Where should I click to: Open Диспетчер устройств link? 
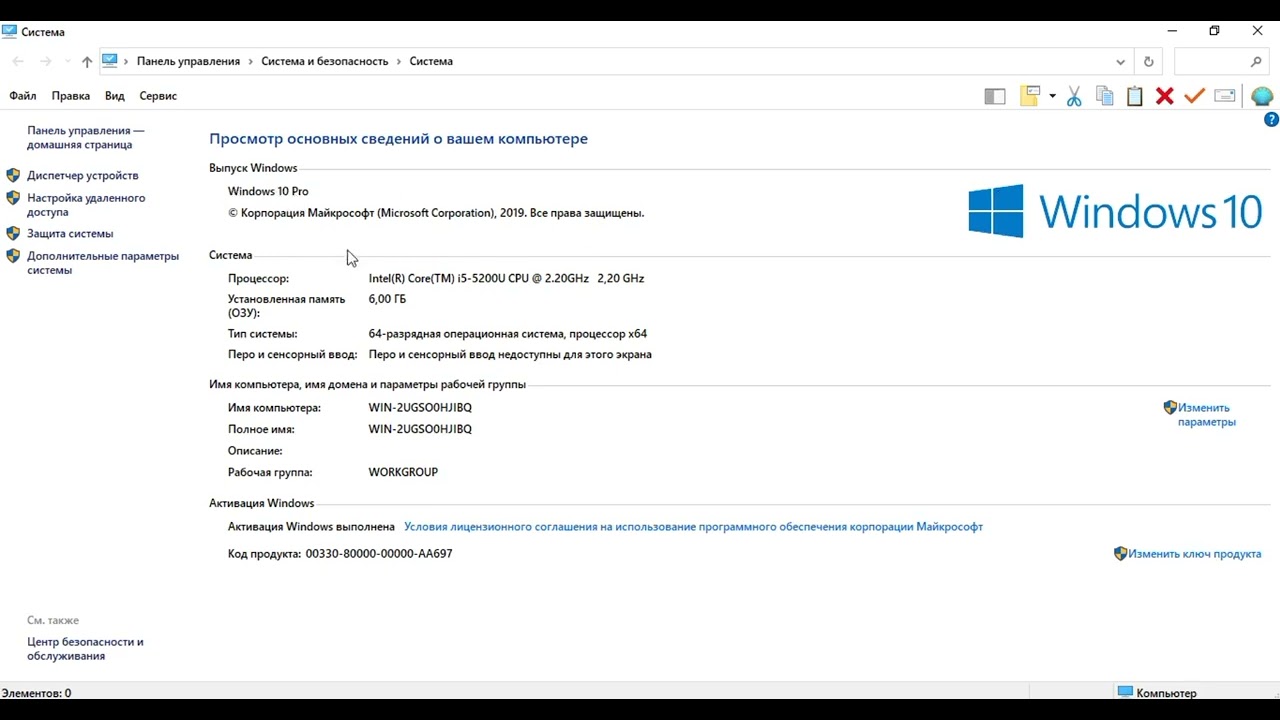tap(83, 175)
